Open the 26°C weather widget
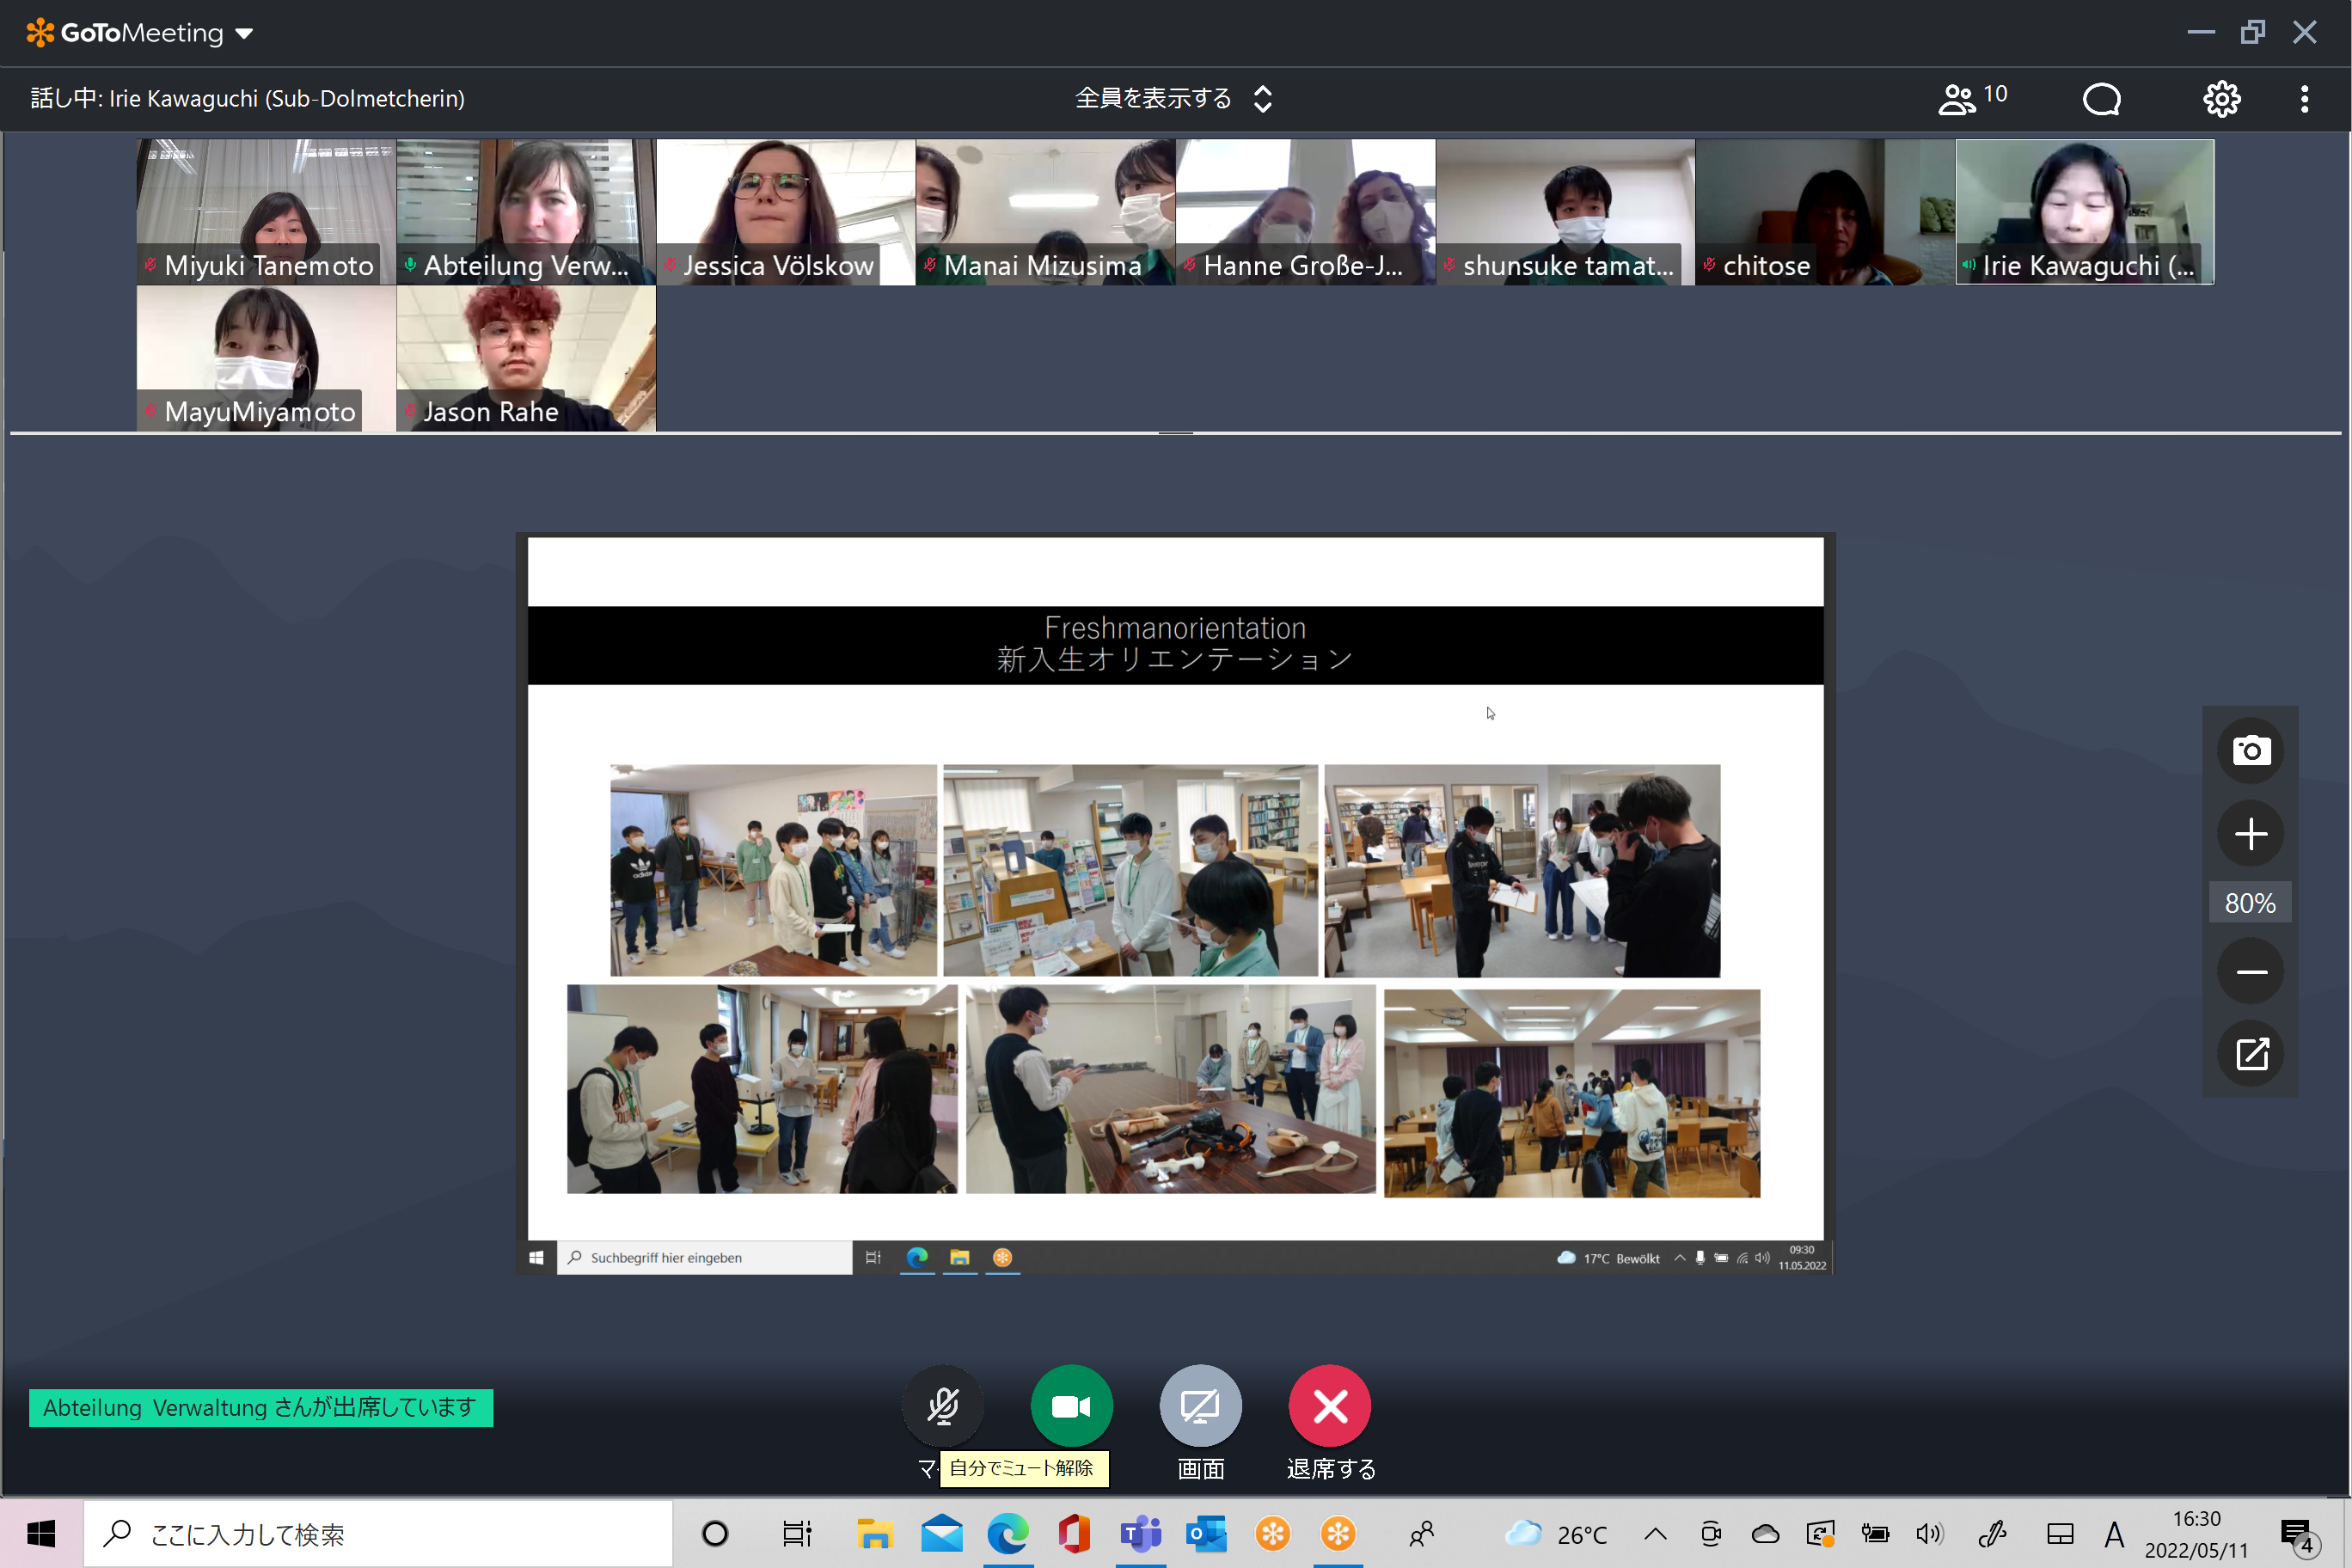The image size is (2352, 1568). point(1557,1533)
